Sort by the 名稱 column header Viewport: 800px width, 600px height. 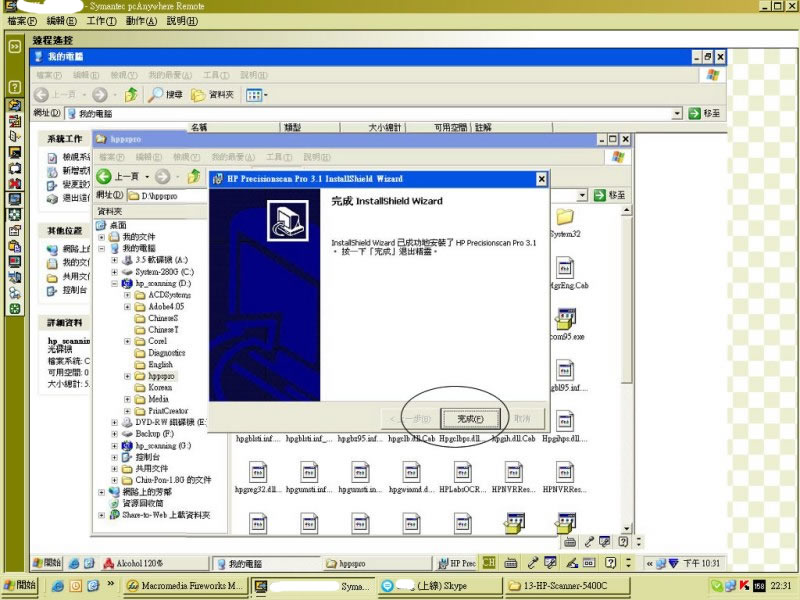[x=234, y=127]
